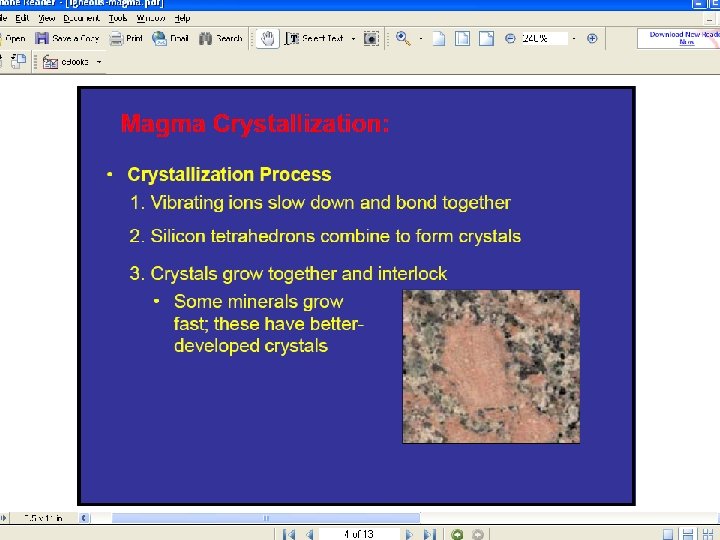Screen dimensions: 720x540
Task: Select the Zoom In magnifier tool
Action: click(x=403, y=39)
